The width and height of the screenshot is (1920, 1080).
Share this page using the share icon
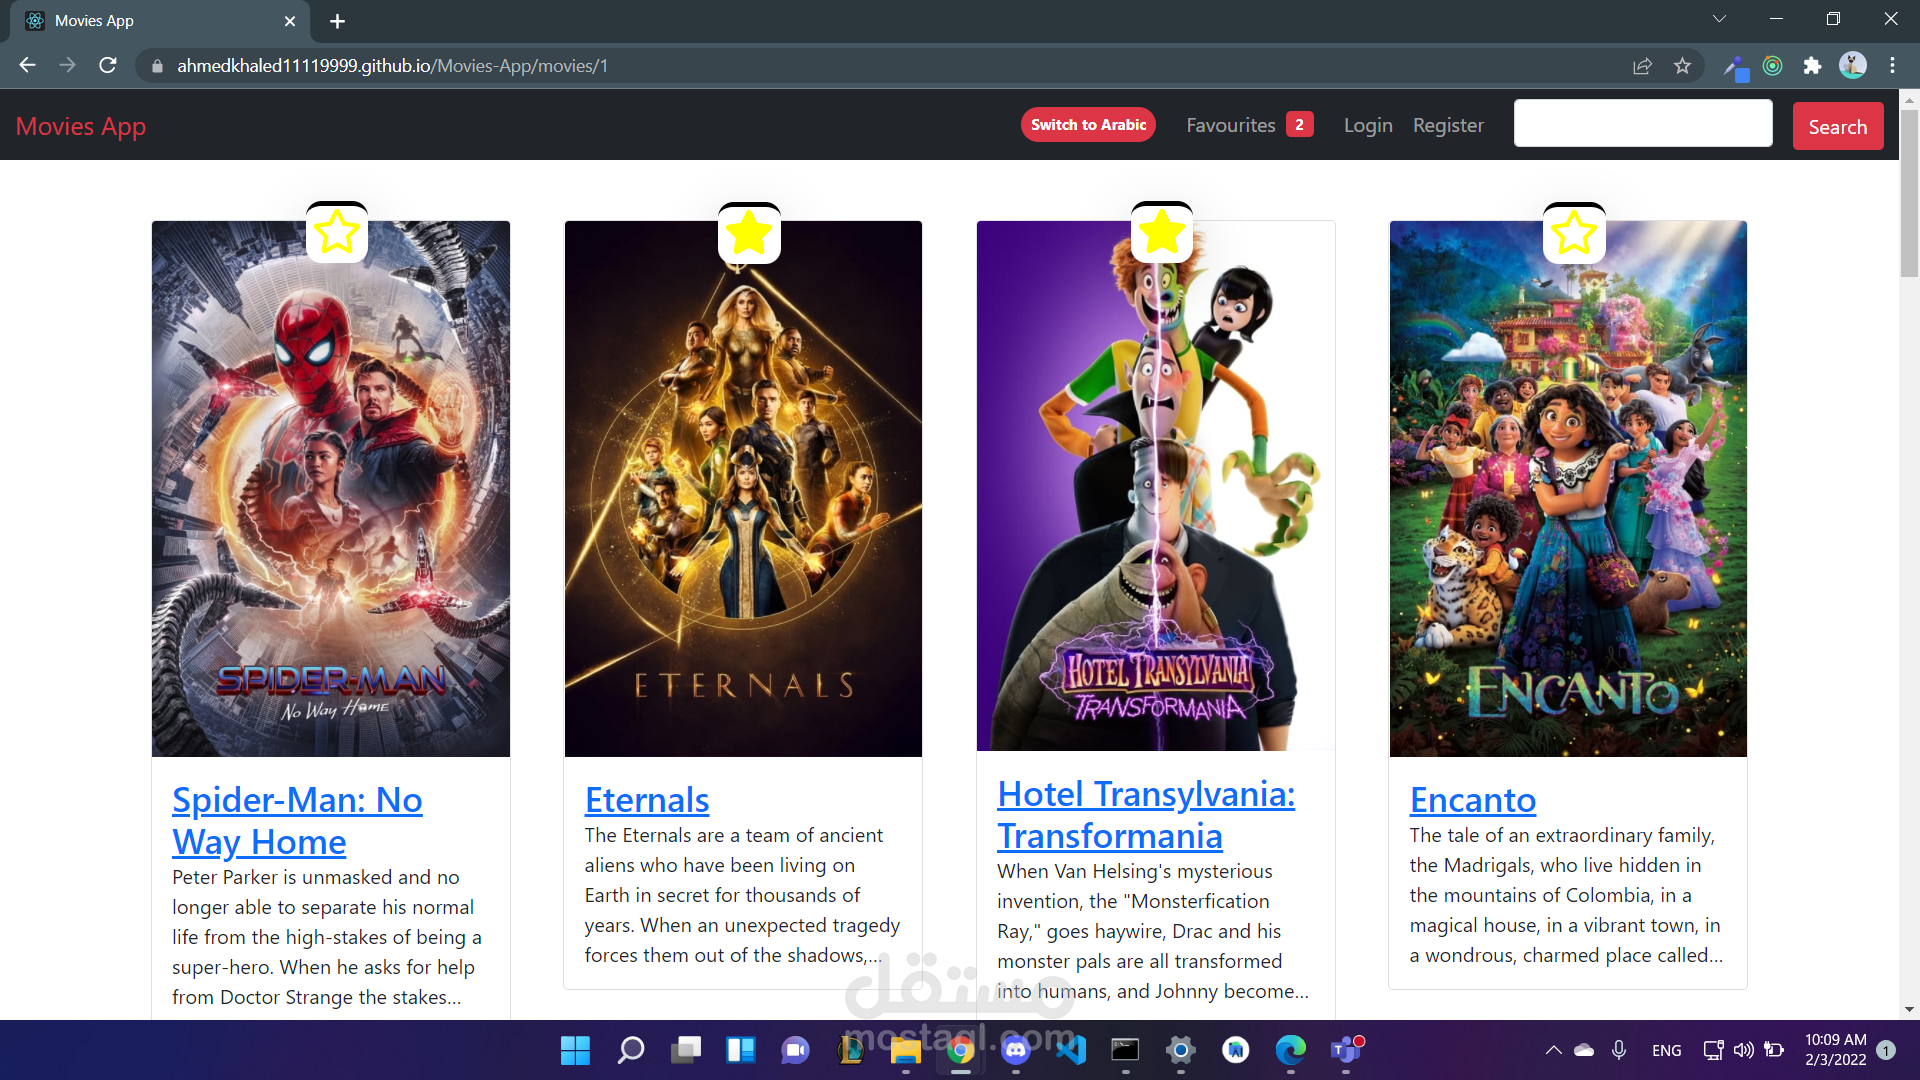[1642, 66]
